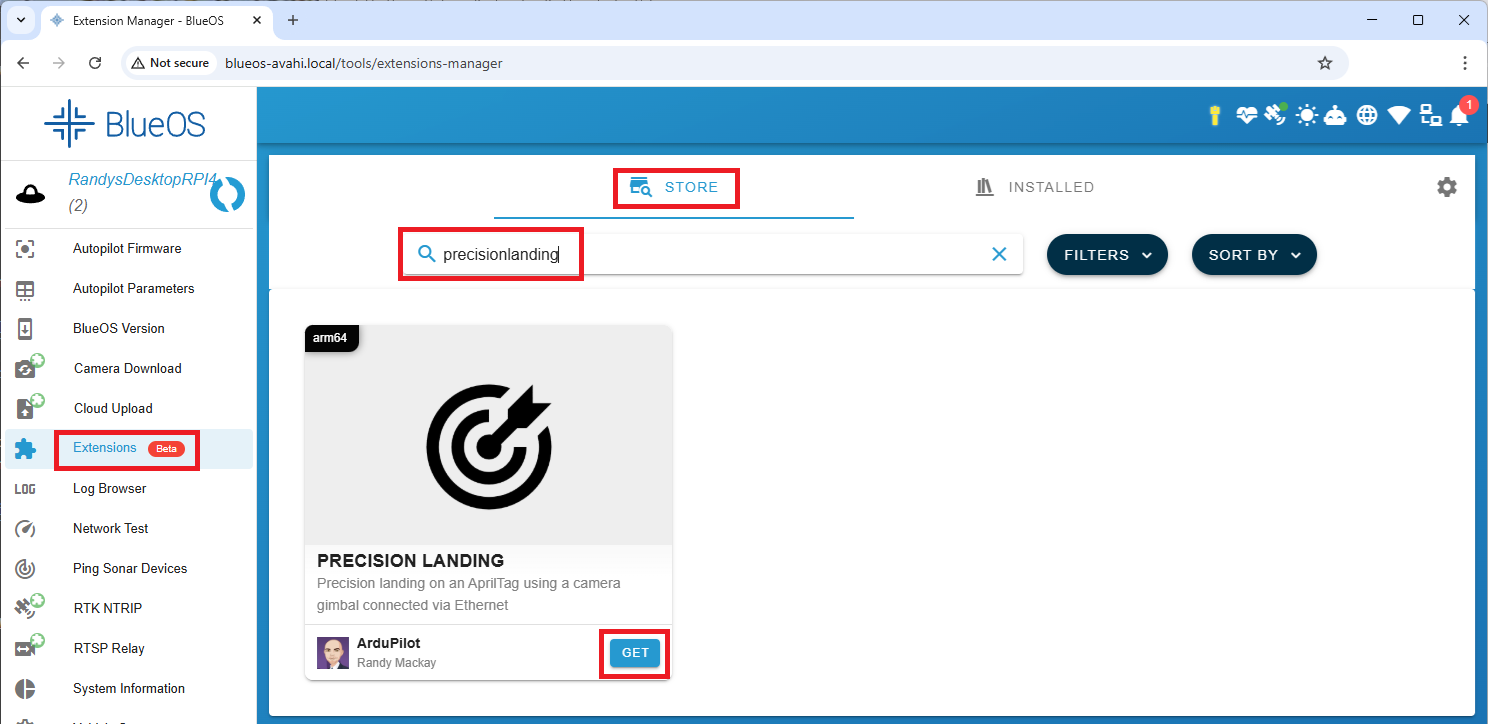Open the Precision Landing target thumbnail
This screenshot has height=724, width=1488.
[488, 435]
